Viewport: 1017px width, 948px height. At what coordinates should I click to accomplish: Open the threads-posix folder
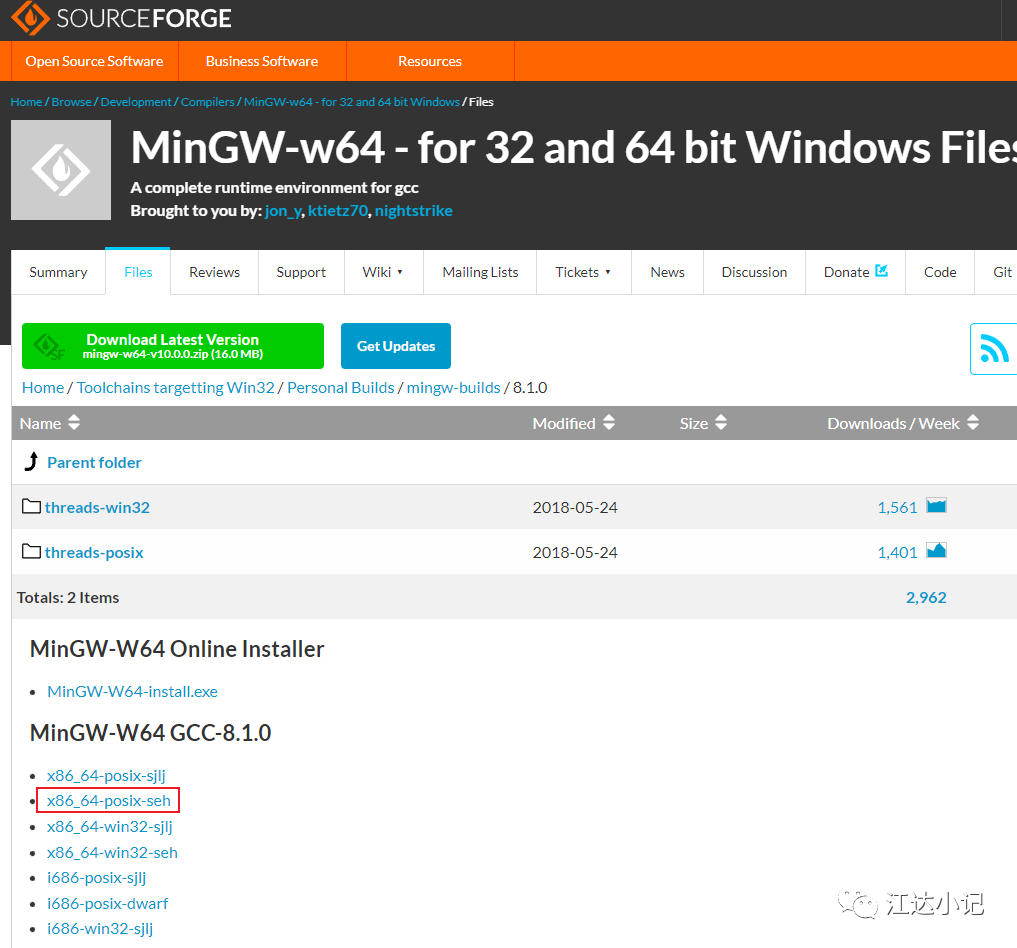[x=94, y=552]
